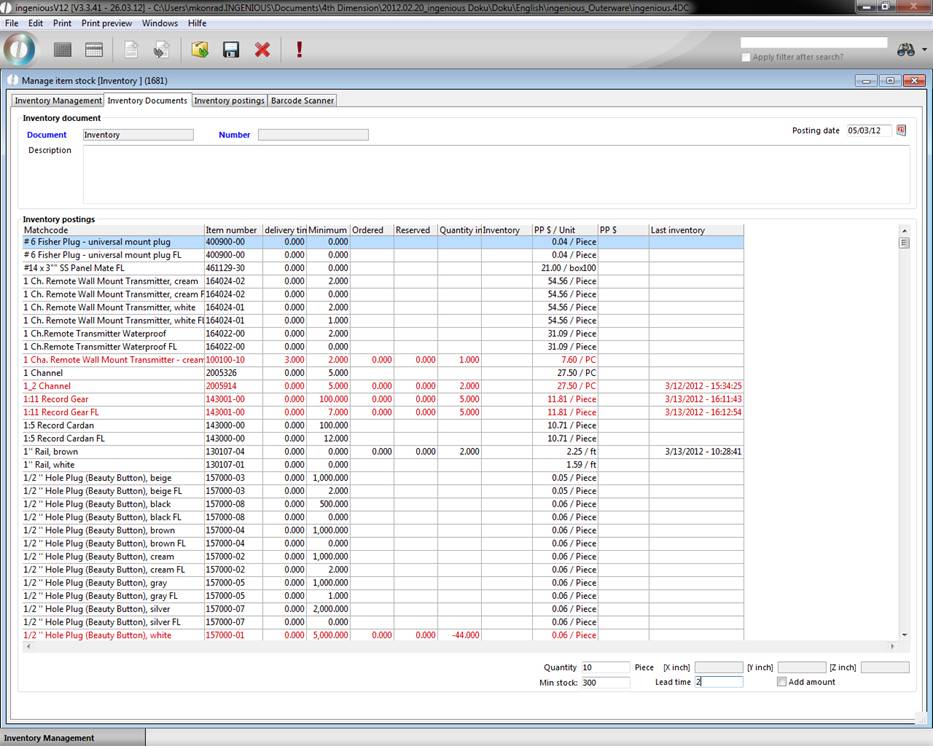Click the binoculars search icon

coord(906,50)
